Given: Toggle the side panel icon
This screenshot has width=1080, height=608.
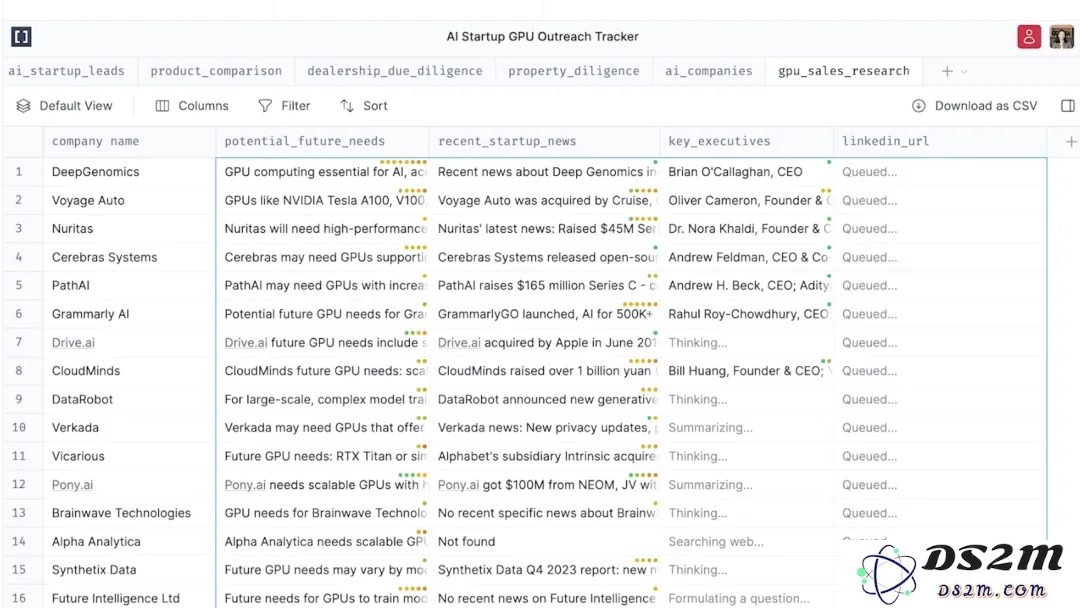Looking at the screenshot, I should [x=1068, y=105].
